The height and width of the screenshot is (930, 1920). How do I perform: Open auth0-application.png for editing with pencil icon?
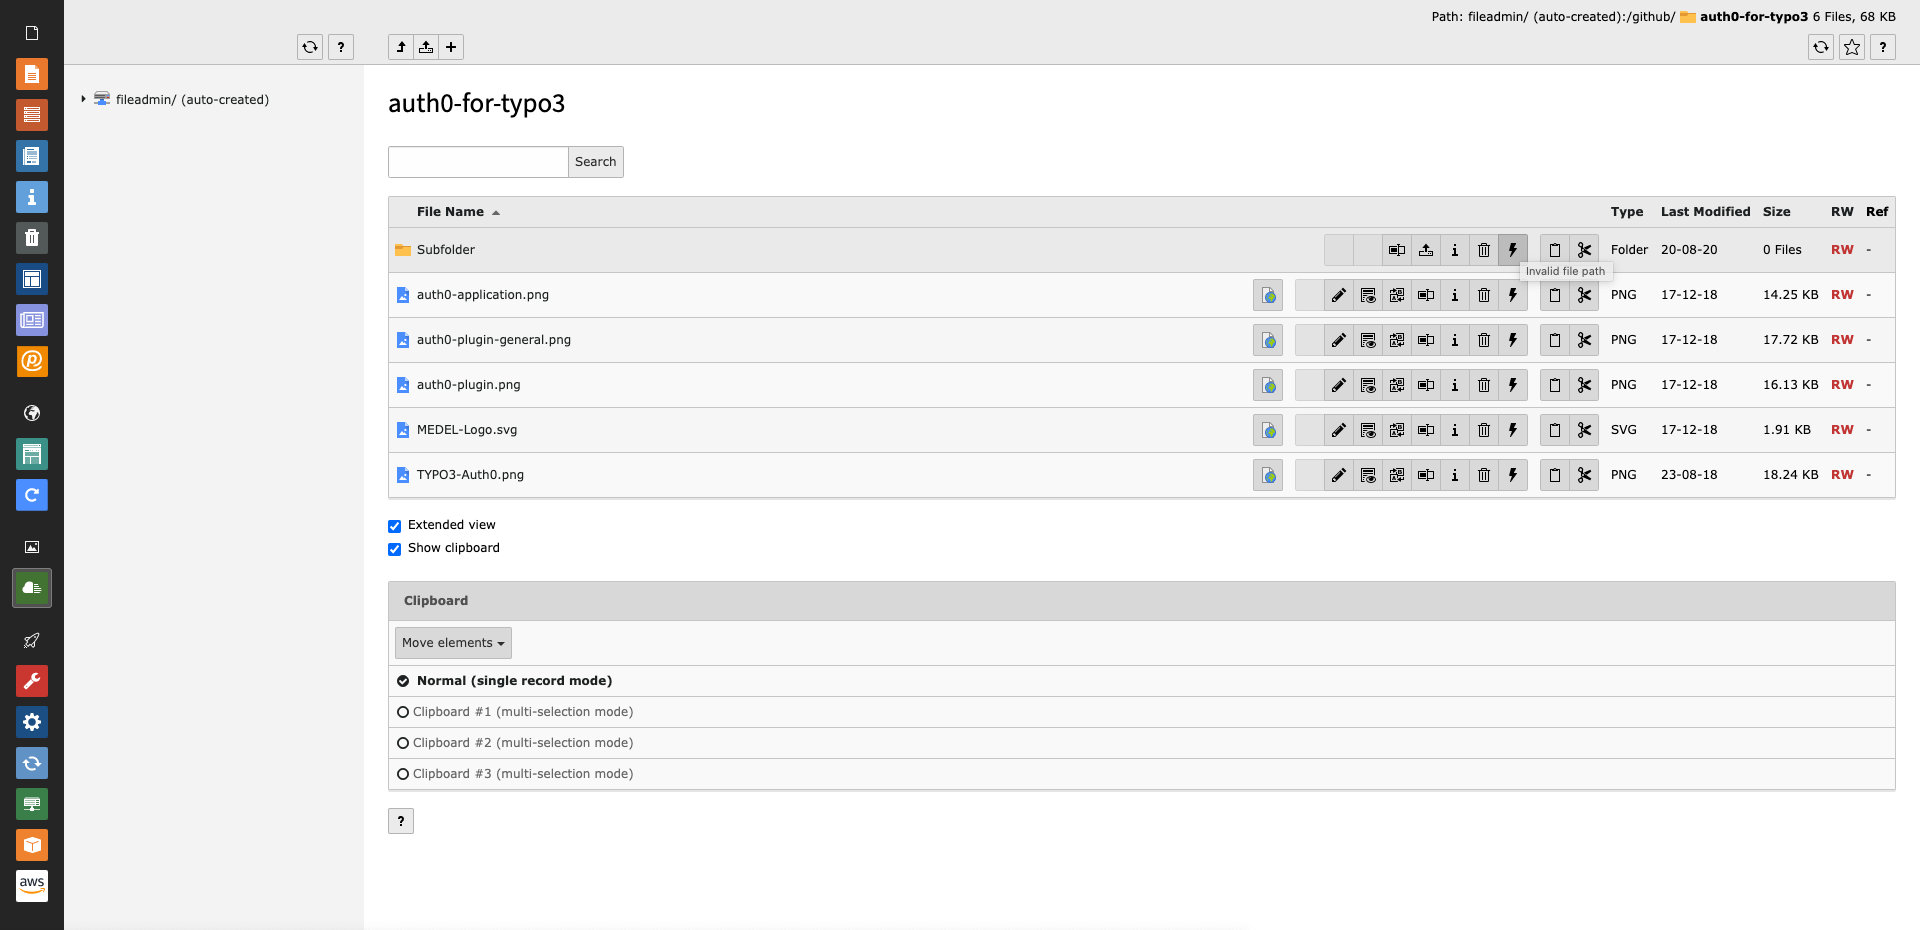(x=1339, y=294)
